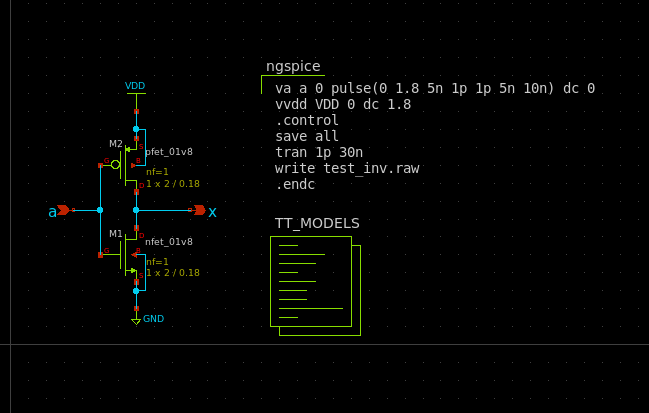Click the ngspice code block title
The height and width of the screenshot is (413, 649).
(293, 66)
